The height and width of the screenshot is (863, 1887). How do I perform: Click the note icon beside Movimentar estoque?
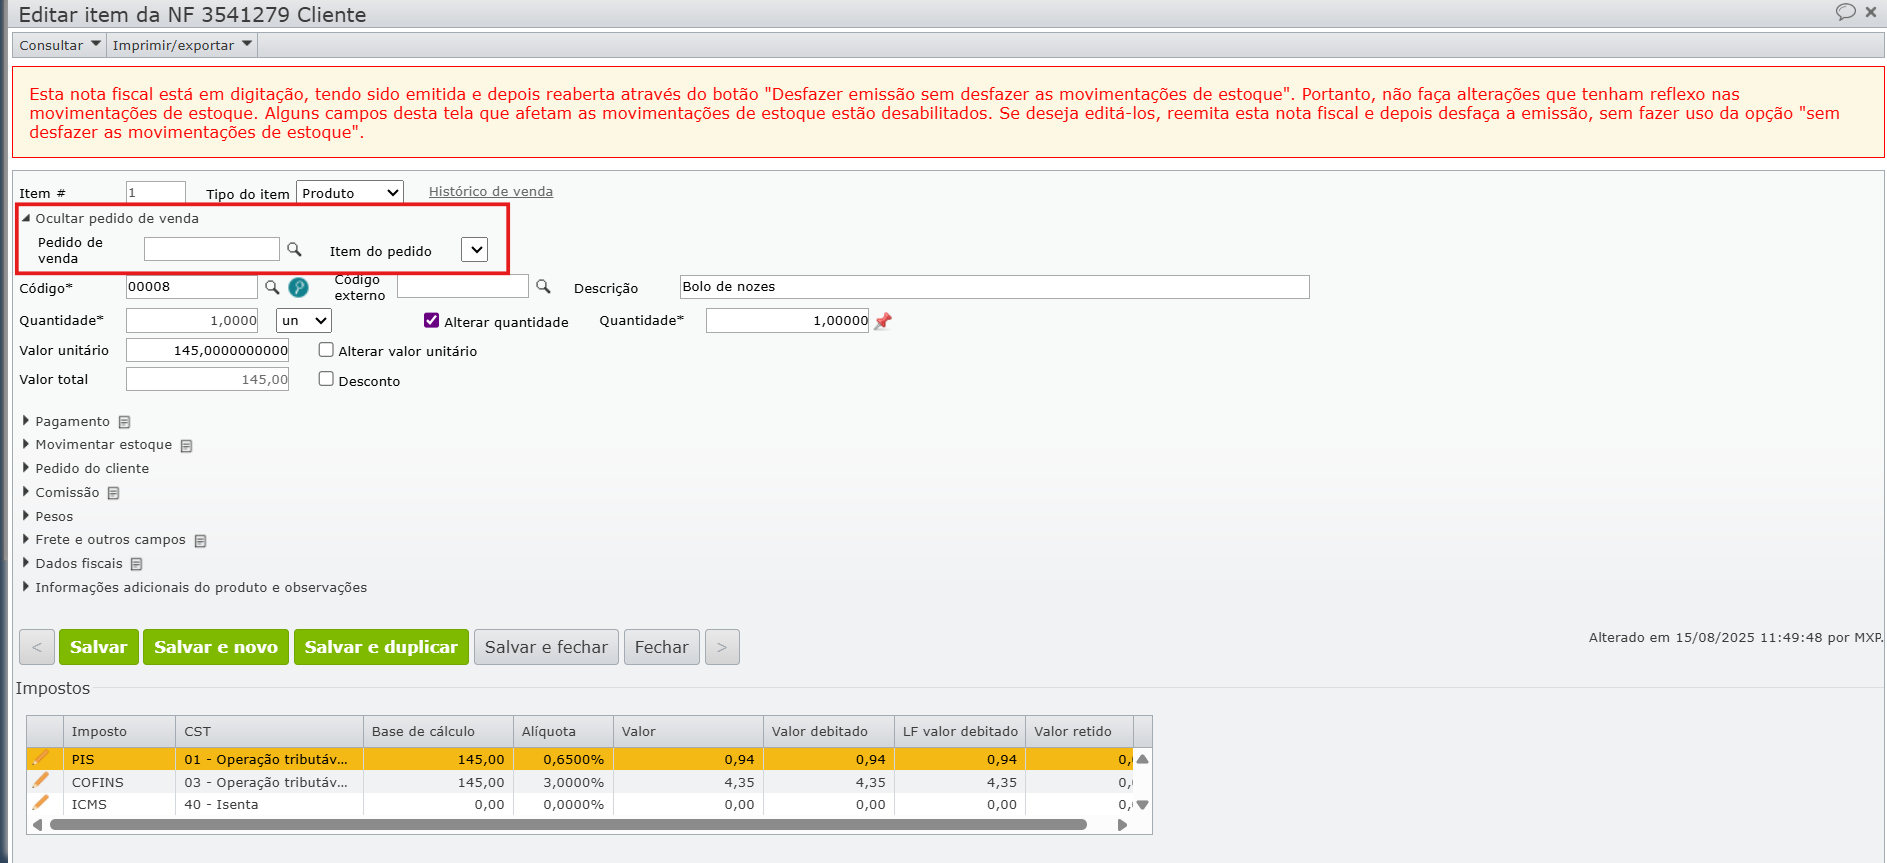186,446
